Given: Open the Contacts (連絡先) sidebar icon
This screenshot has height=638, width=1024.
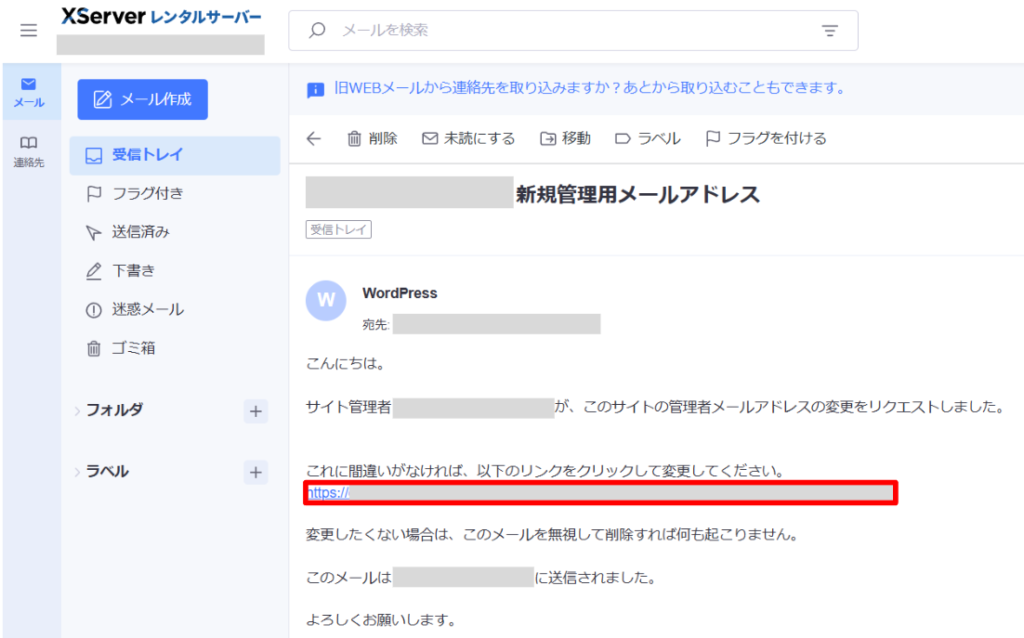Looking at the screenshot, I should pyautogui.click(x=29, y=151).
